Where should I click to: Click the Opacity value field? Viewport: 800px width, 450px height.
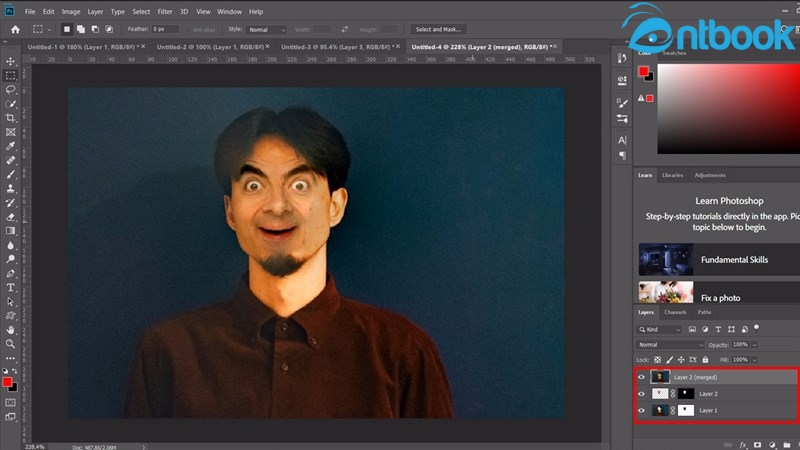point(740,345)
